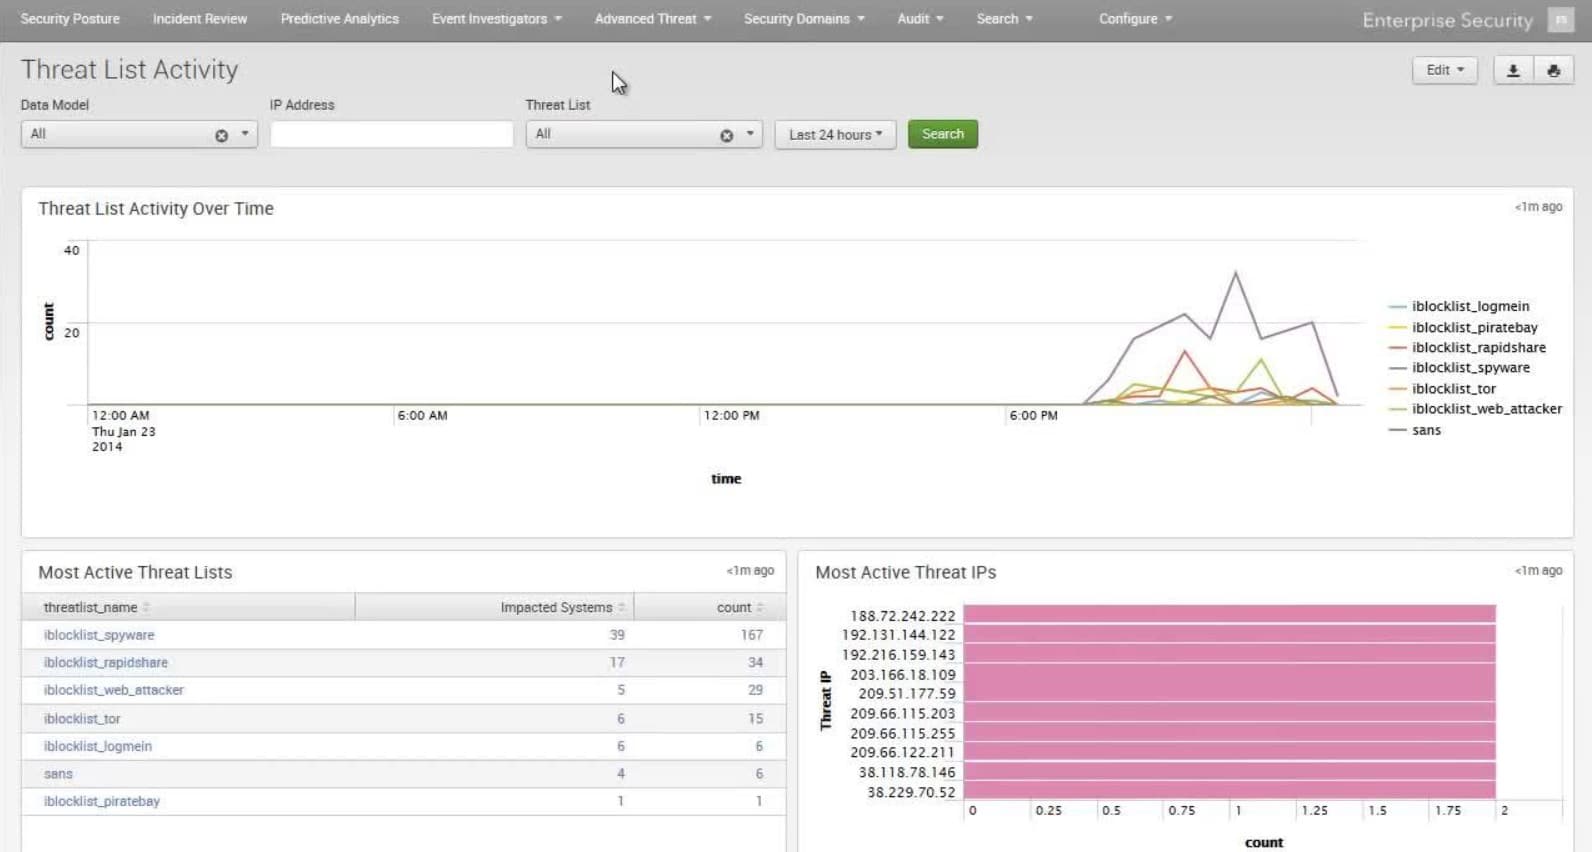The image size is (1592, 852).
Task: Go to the Predictive Analytics tab
Action: pyautogui.click(x=339, y=19)
